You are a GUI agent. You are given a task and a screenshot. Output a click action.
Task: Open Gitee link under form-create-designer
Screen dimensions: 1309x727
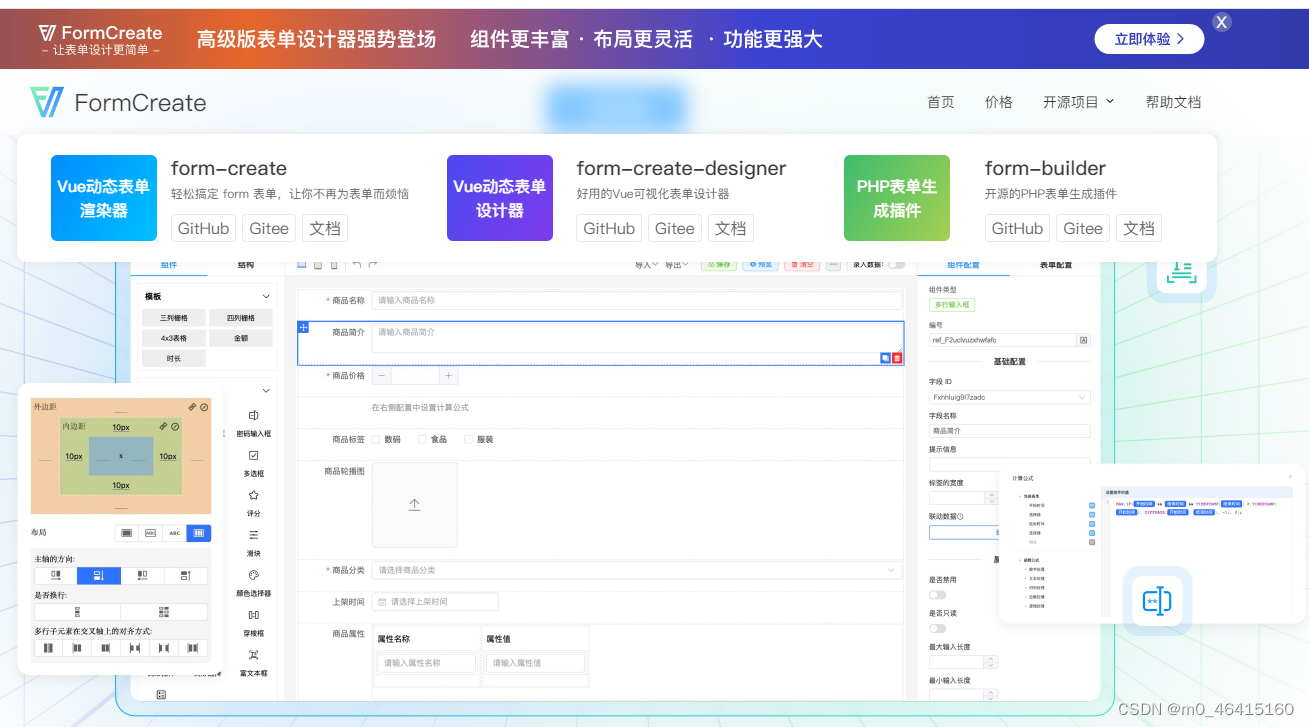pos(675,228)
